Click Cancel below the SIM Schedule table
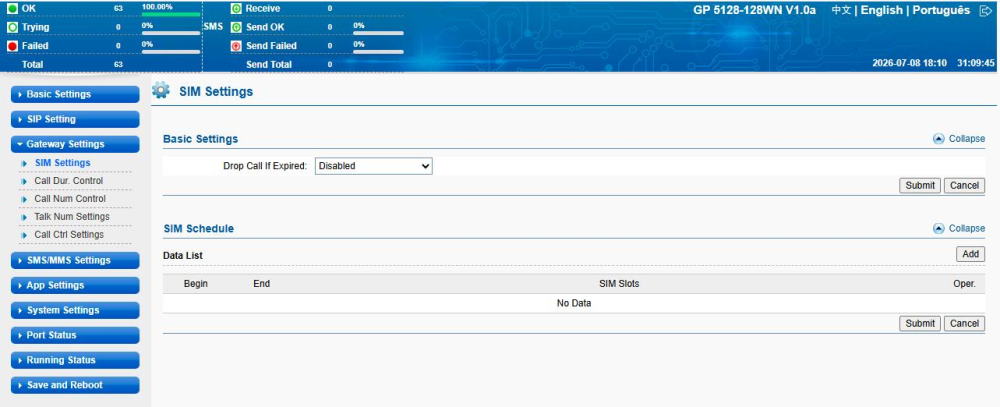 [964, 323]
